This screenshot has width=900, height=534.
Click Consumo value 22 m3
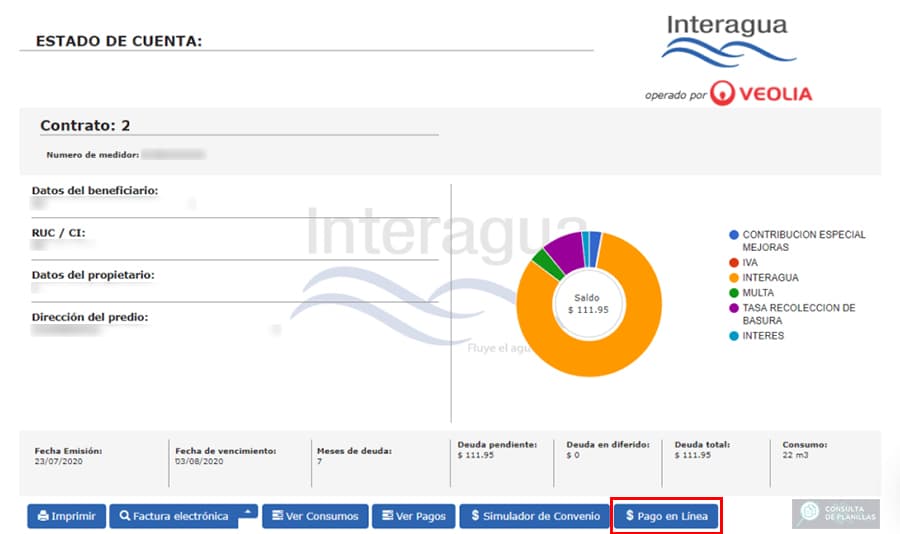(x=795, y=455)
